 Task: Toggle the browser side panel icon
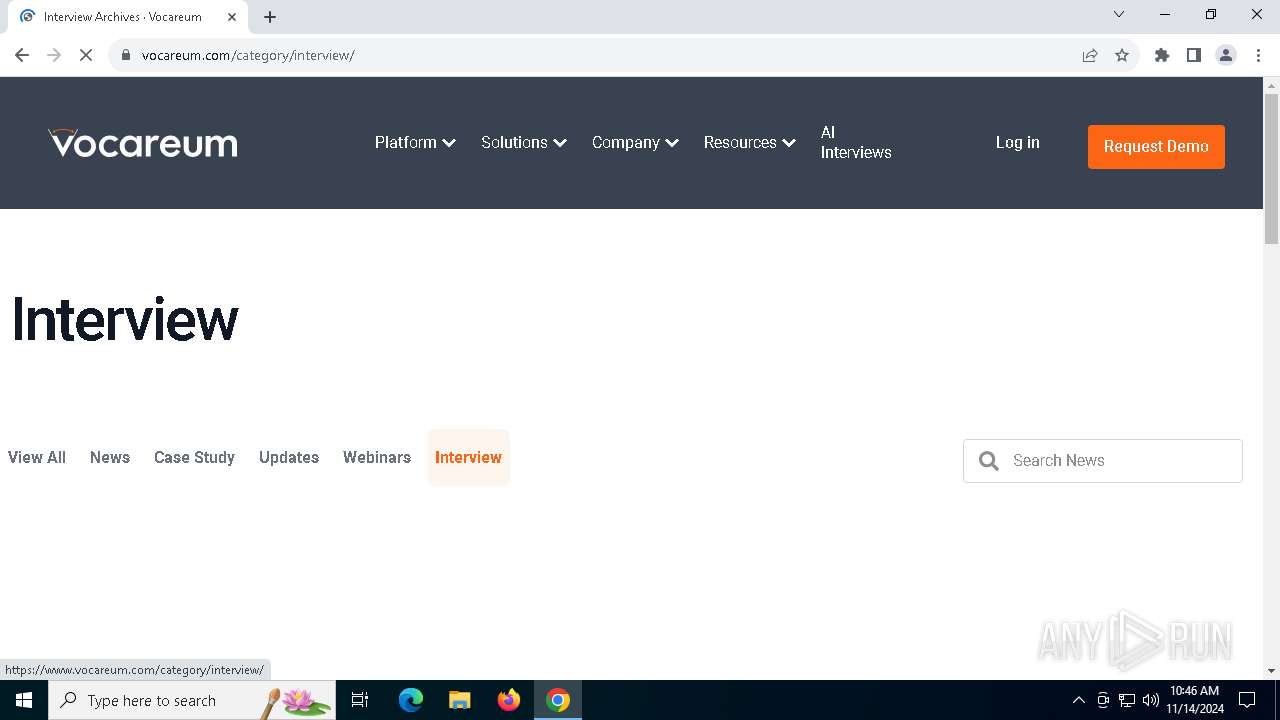(x=1194, y=55)
